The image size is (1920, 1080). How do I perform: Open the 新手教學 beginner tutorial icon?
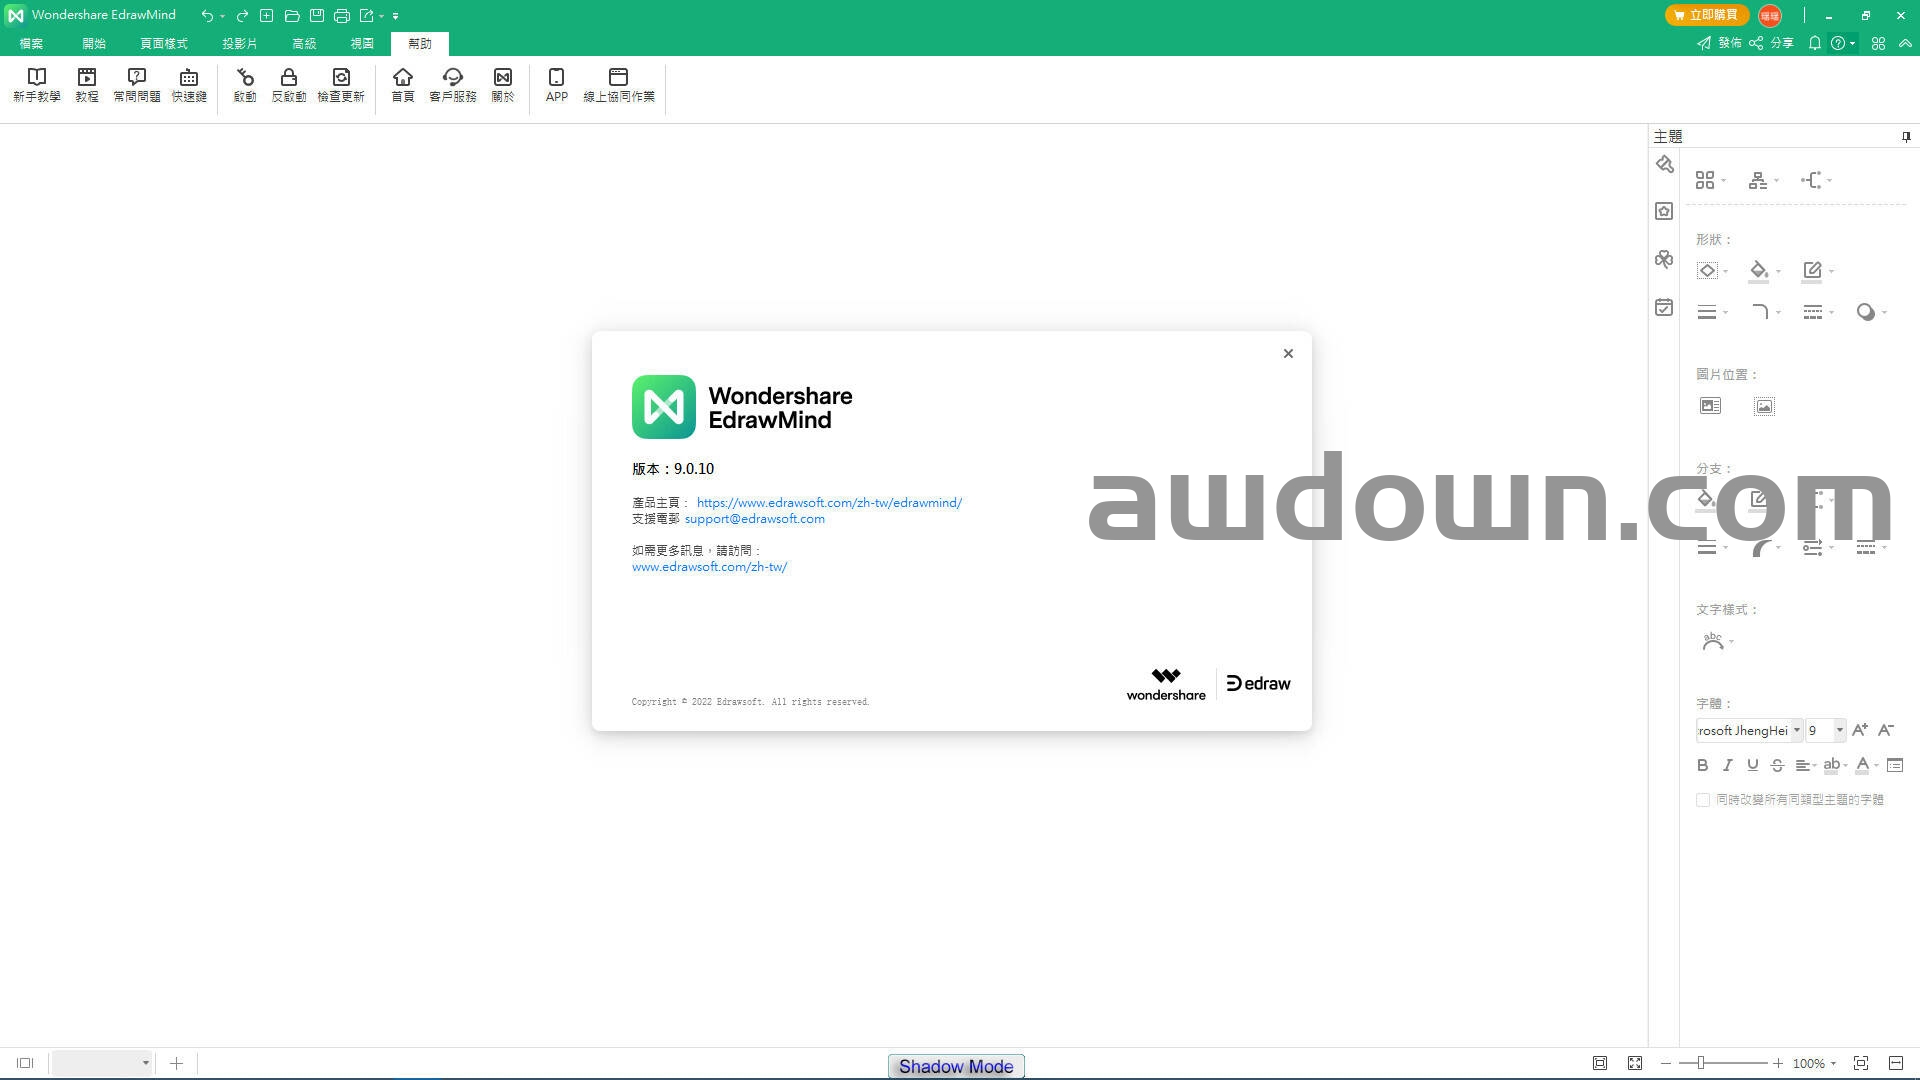(x=37, y=84)
